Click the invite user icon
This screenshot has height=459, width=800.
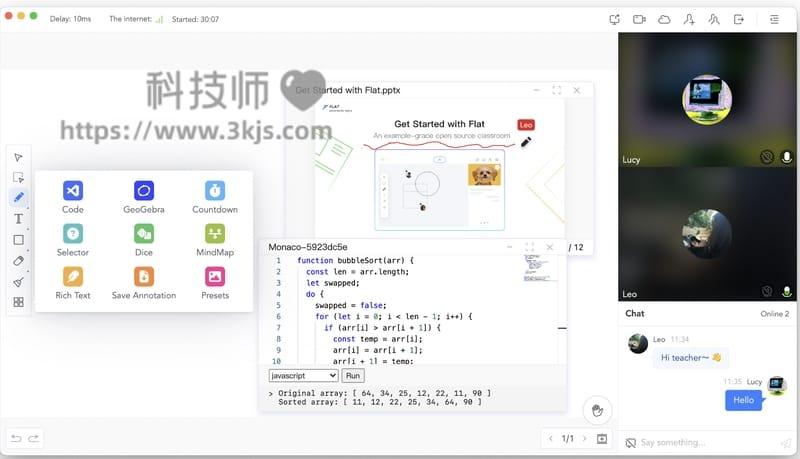[689, 19]
